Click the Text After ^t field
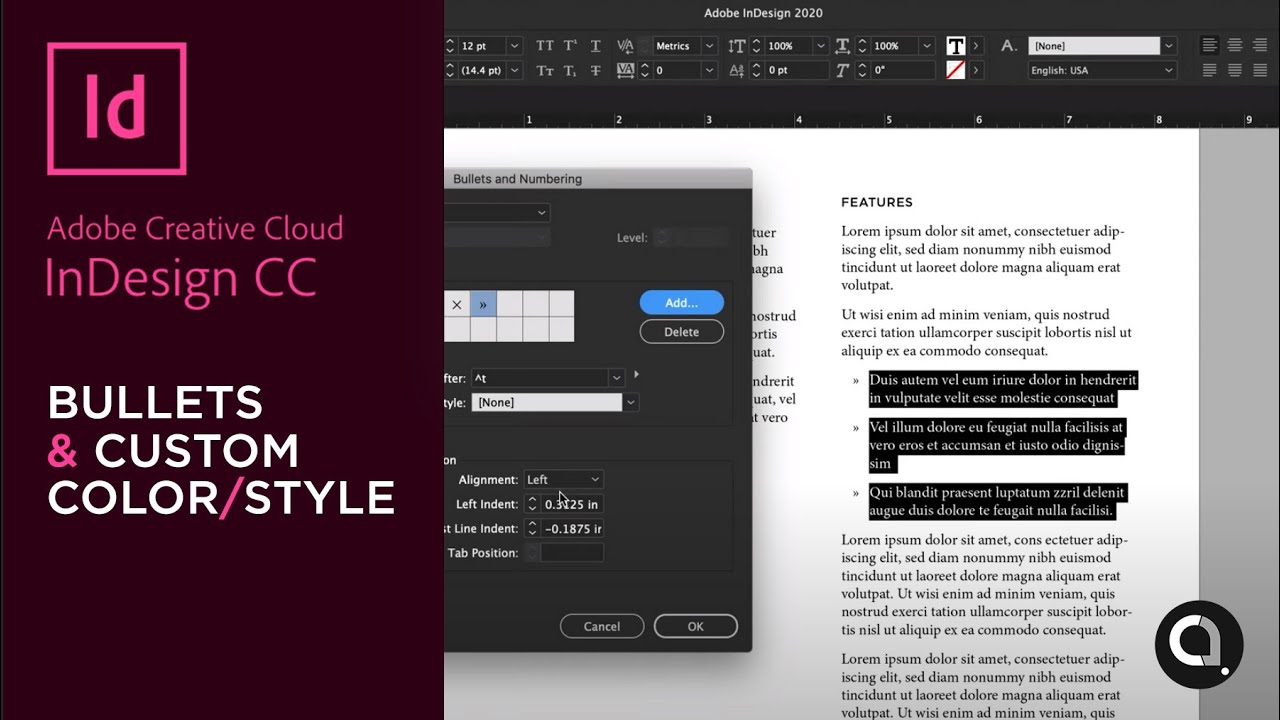Viewport: 1280px width, 720px height. point(539,378)
